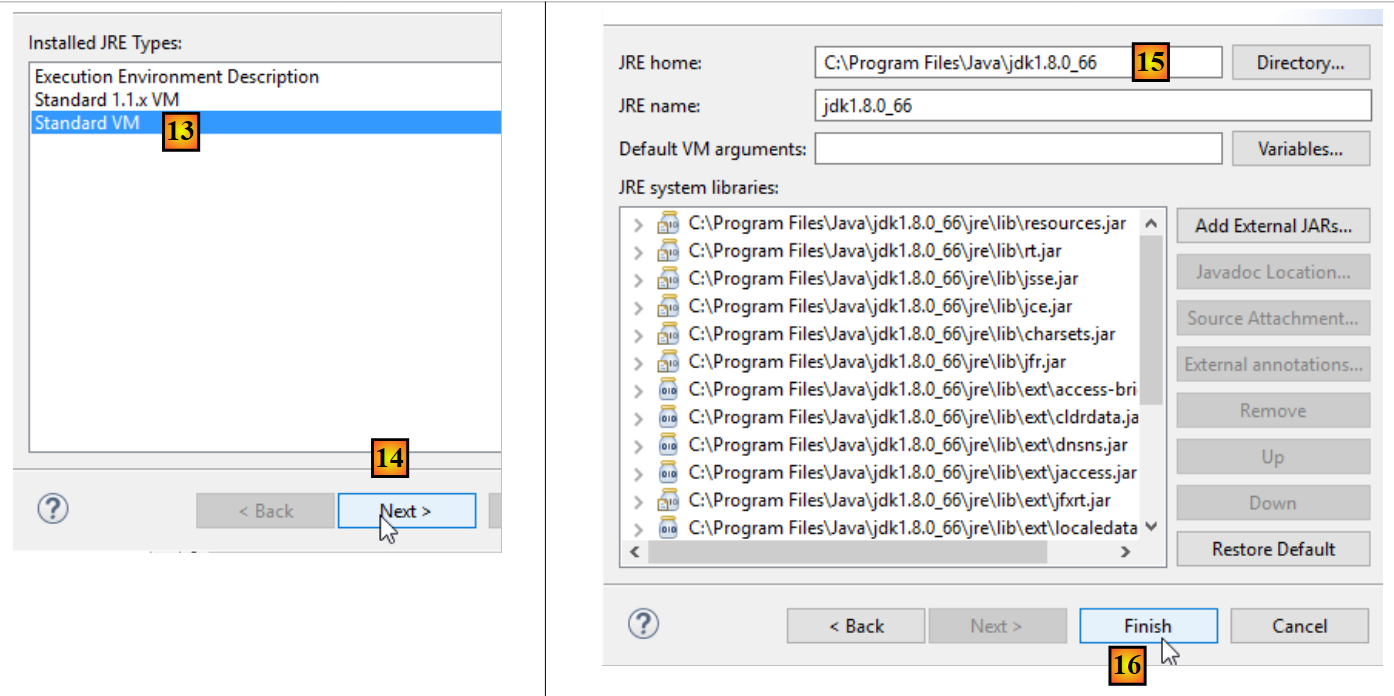This screenshot has height=696, width=1394.
Task: Click the Next button in left dialog
Action: click(x=407, y=511)
